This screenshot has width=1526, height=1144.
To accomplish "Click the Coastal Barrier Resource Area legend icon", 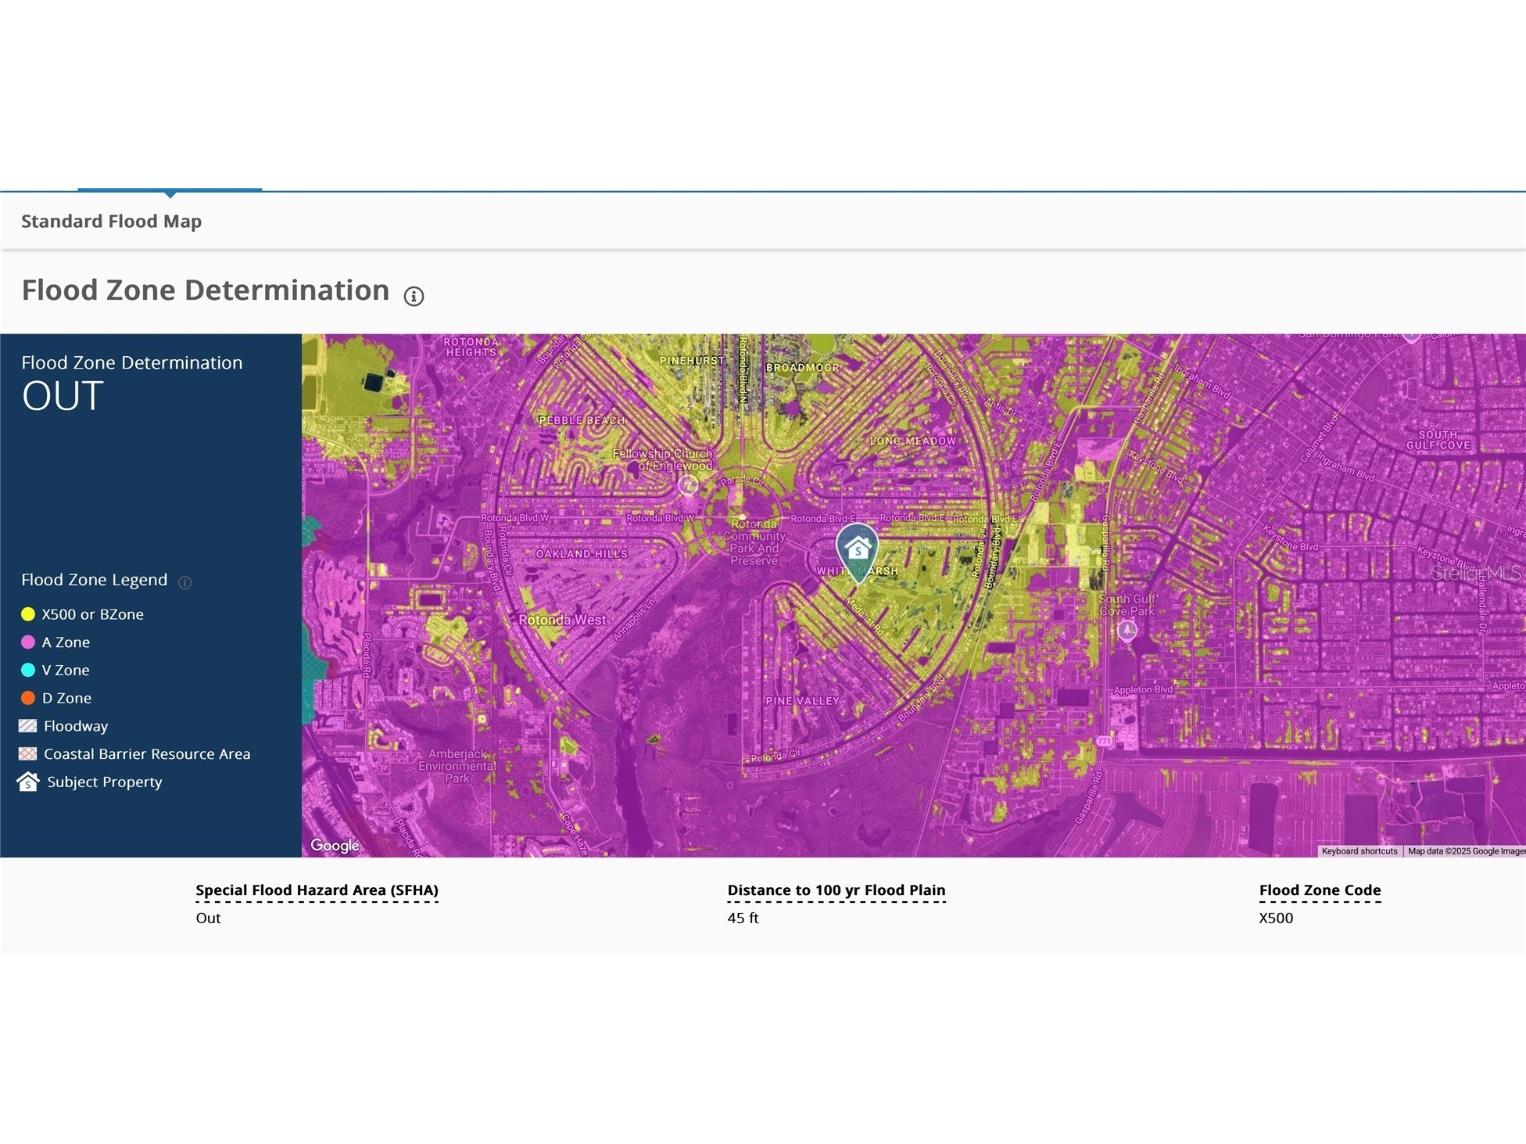I will point(28,754).
